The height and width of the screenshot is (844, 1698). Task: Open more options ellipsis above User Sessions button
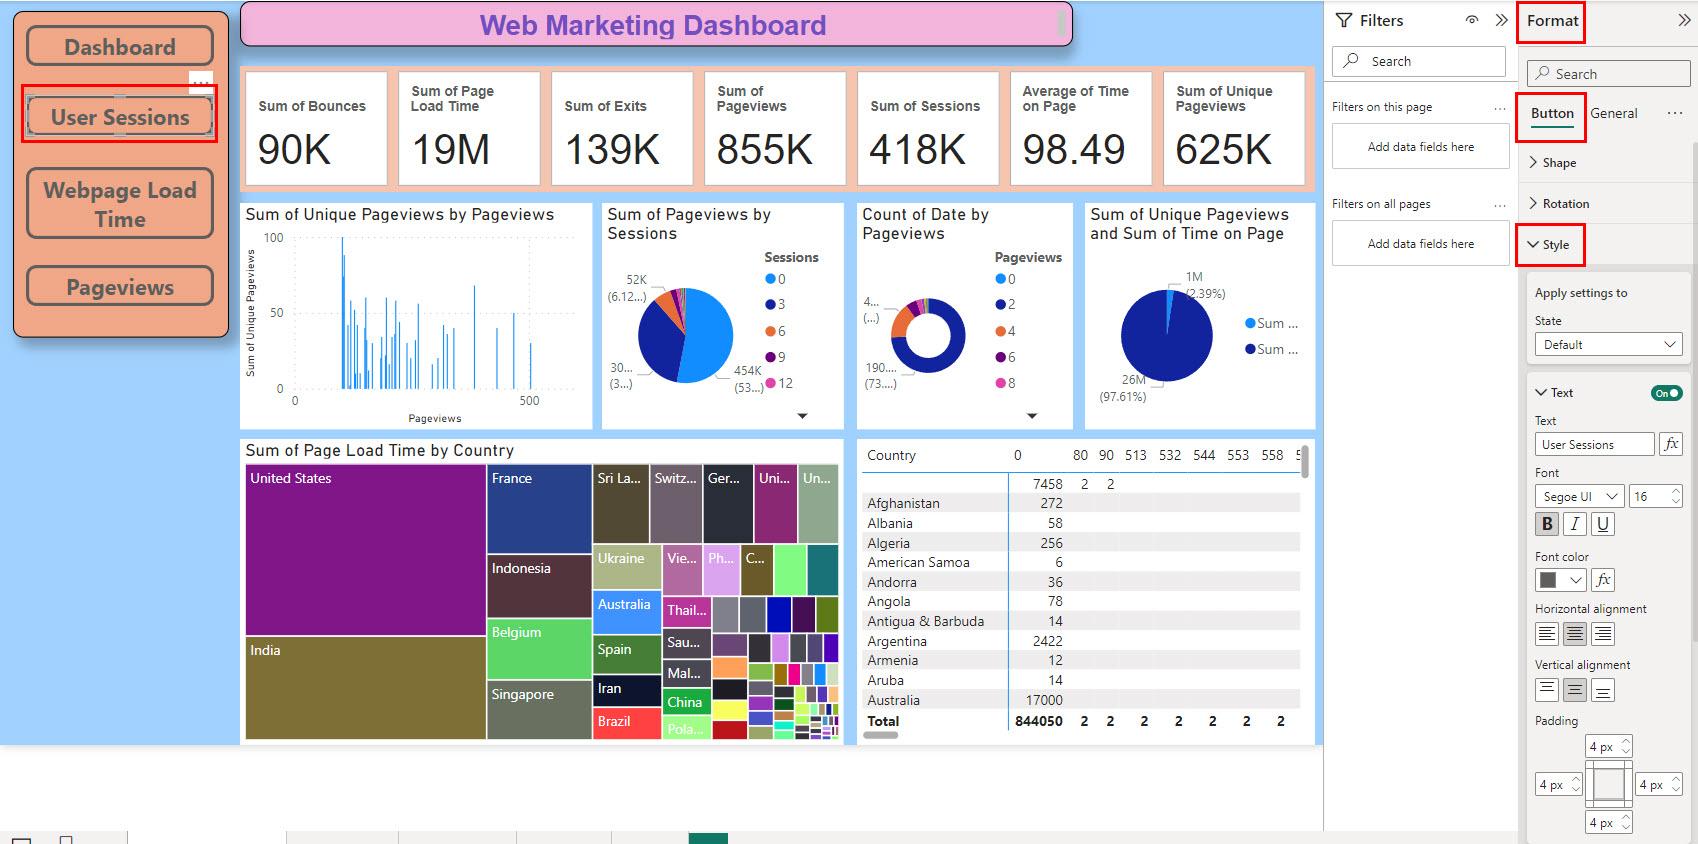(x=201, y=82)
